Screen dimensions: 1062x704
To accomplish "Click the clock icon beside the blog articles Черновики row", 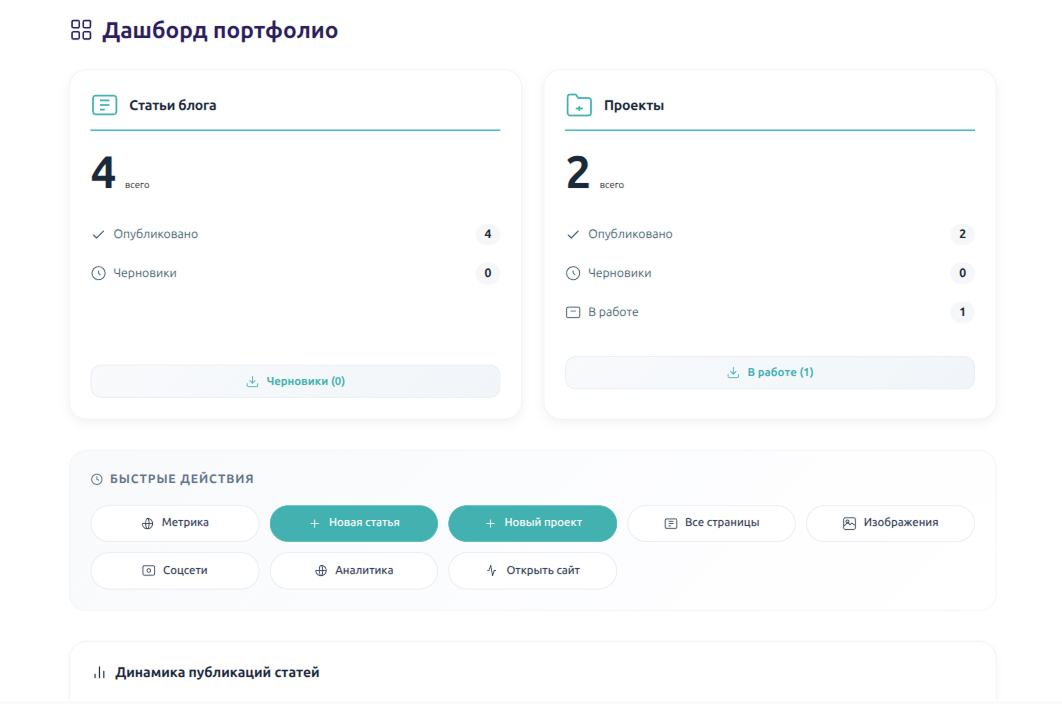I will (98, 273).
